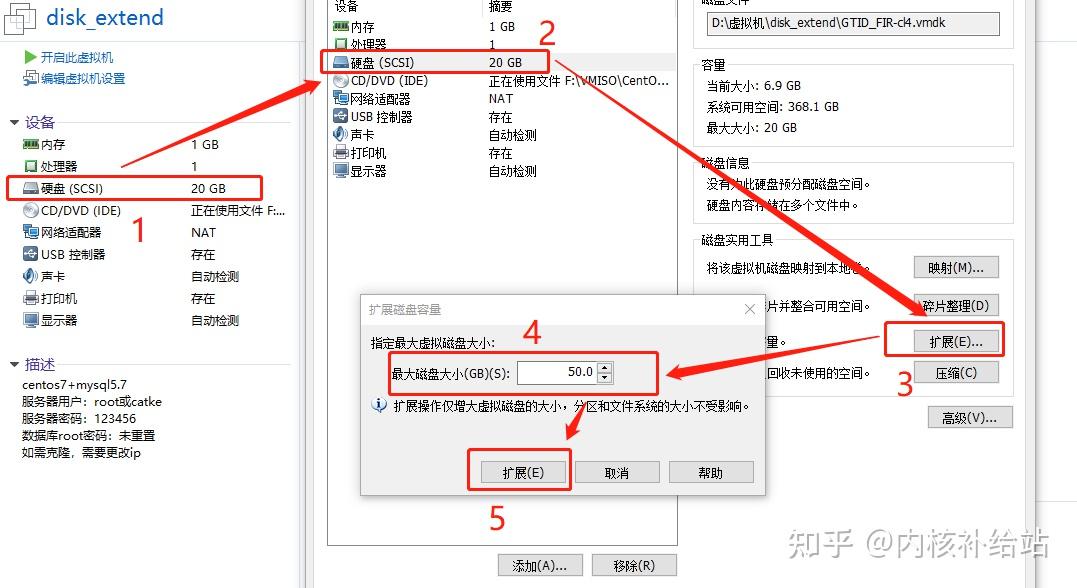Click 帮助 button in expand disk dialog
This screenshot has width=1077, height=588.
tap(711, 473)
